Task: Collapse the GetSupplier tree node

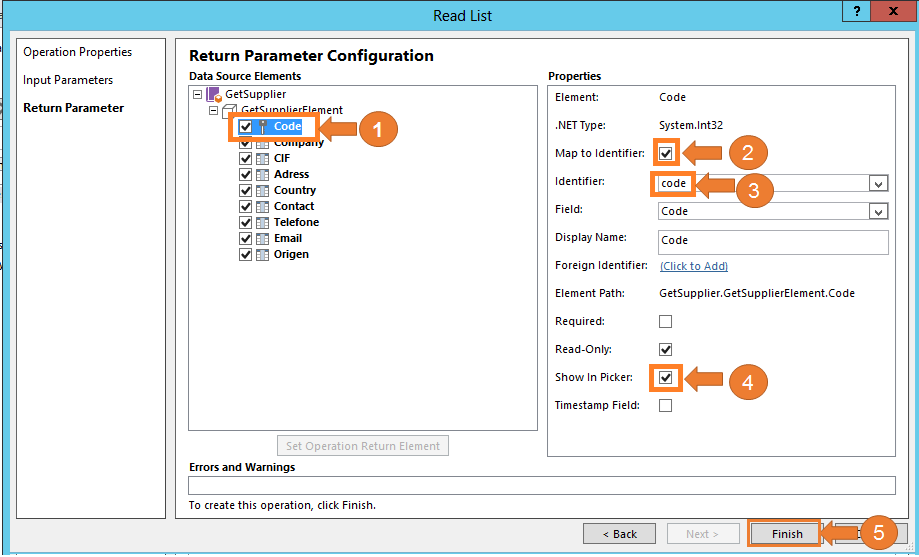Action: [x=197, y=95]
